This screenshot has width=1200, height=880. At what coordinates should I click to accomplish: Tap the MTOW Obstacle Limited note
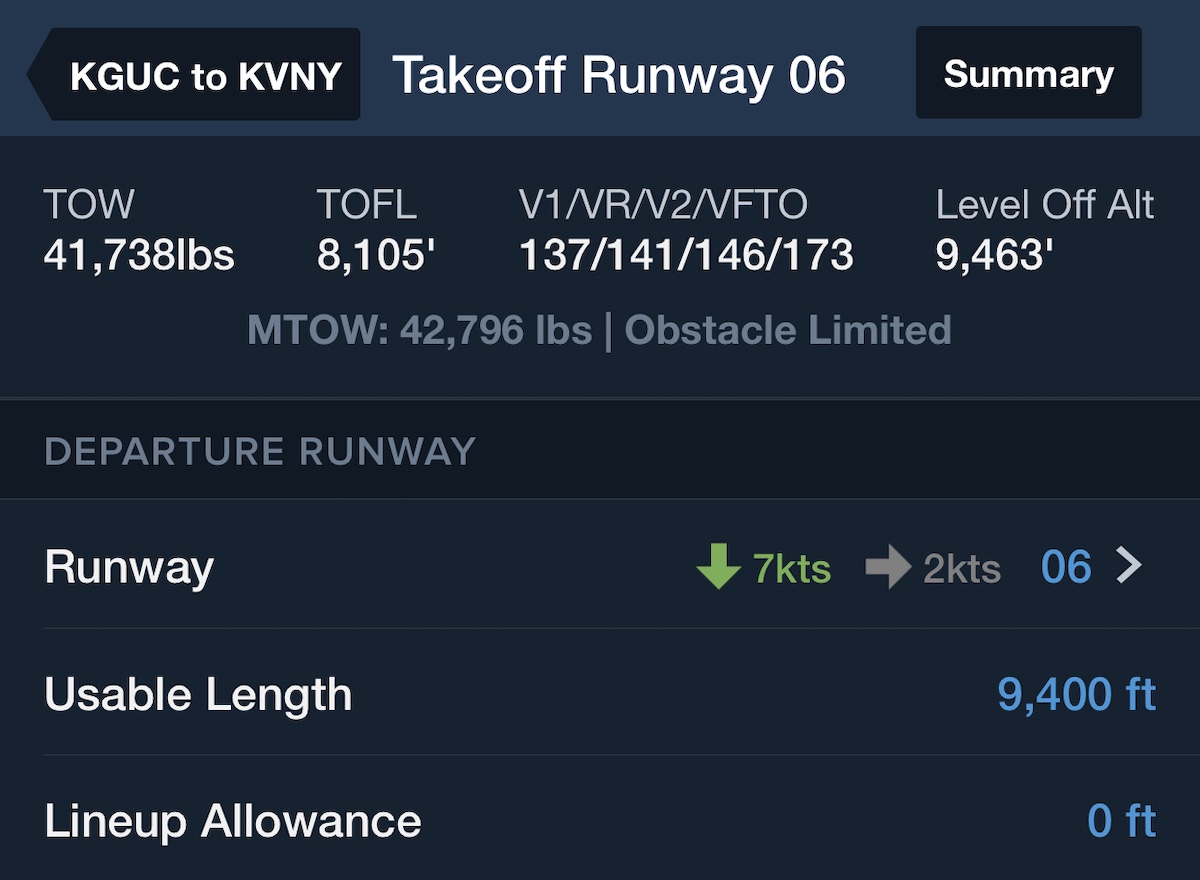[x=599, y=330]
